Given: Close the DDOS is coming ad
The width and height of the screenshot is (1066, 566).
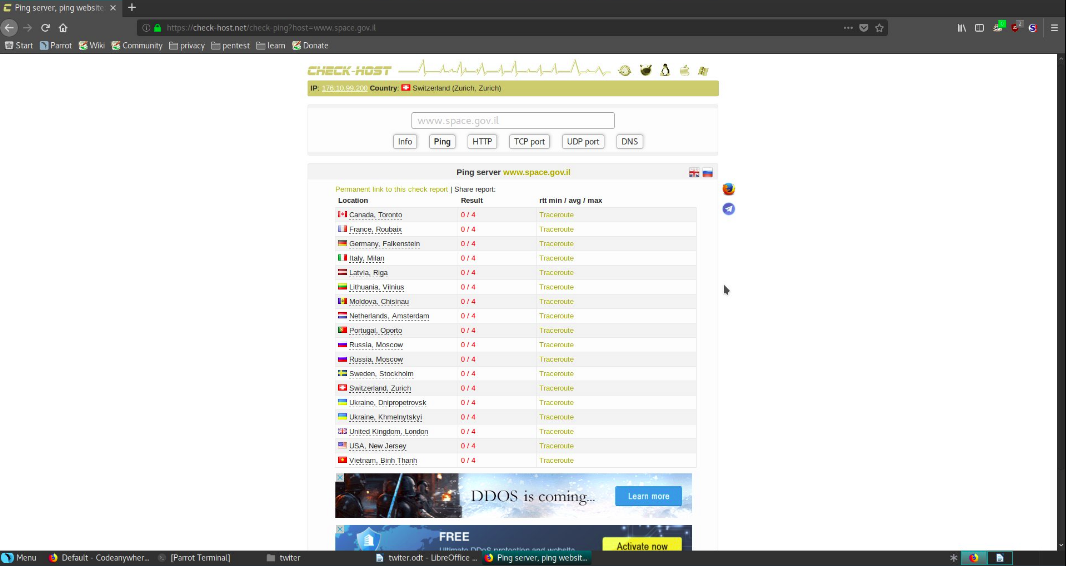Looking at the screenshot, I should click(340, 478).
